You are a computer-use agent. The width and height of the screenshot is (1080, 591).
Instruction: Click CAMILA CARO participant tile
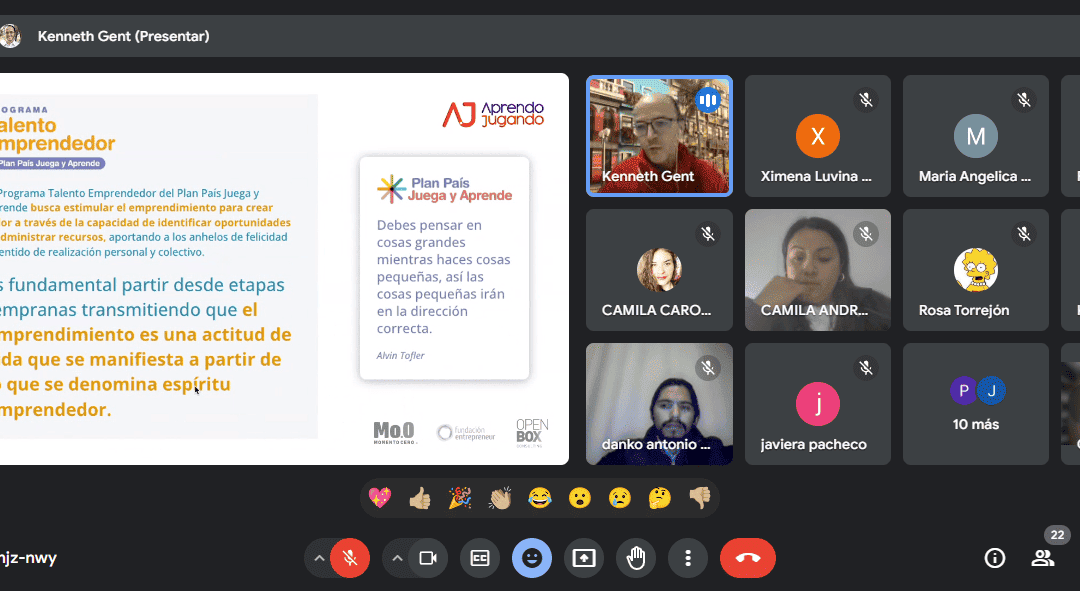click(x=659, y=270)
